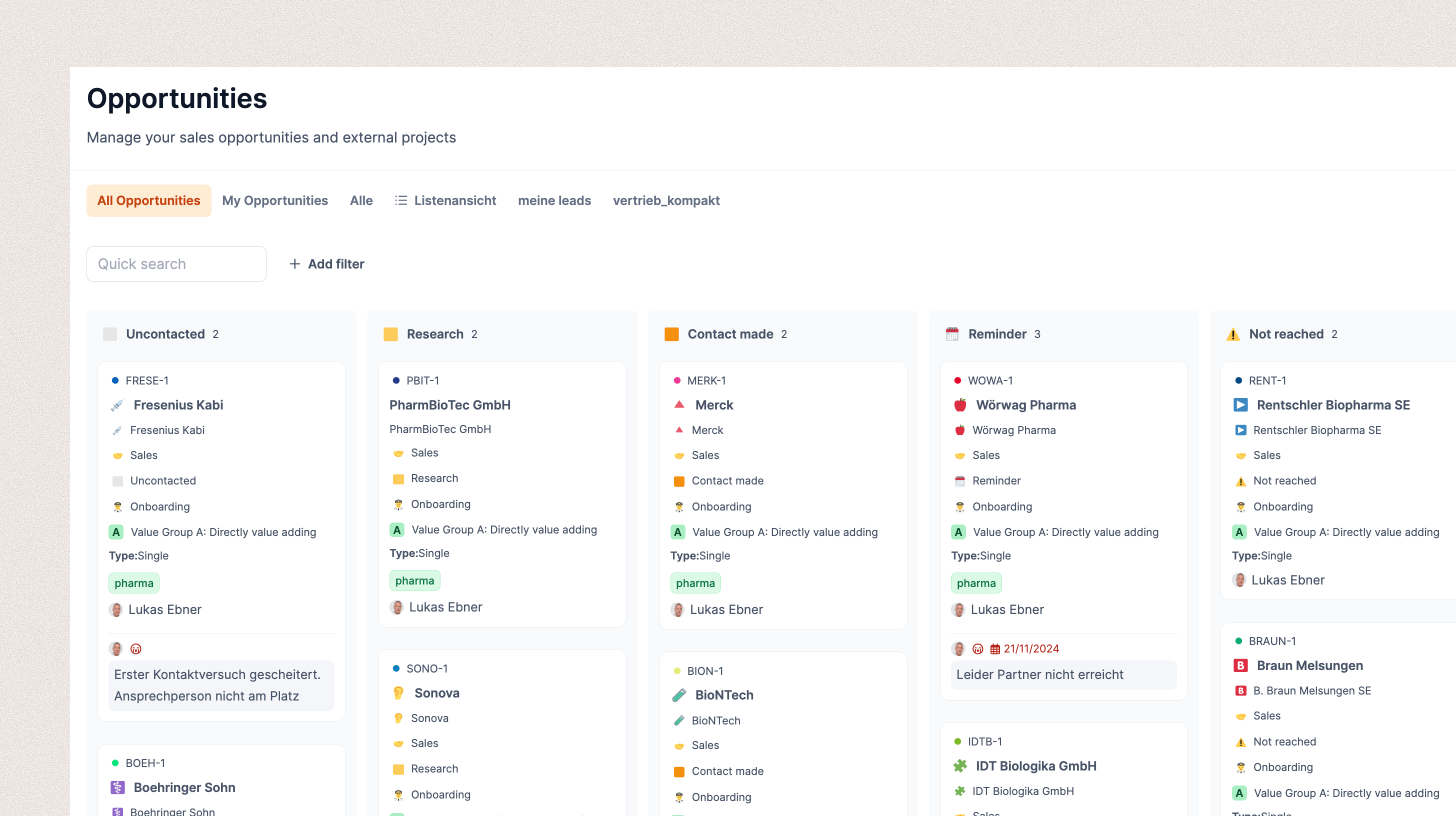Click the test tube icon beside bold BioNTech title
Screen dimensions: 1456x816
click(679, 695)
